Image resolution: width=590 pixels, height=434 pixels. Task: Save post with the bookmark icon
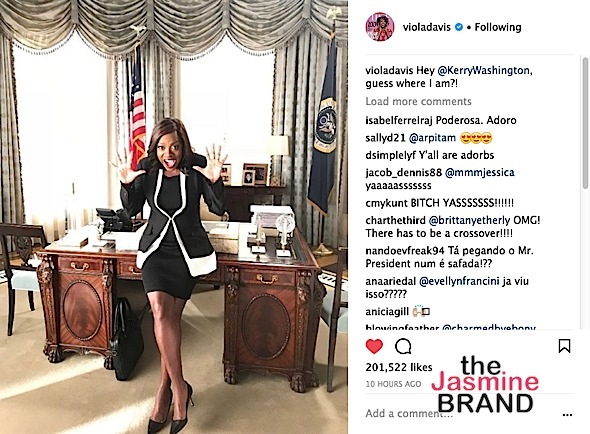[x=564, y=346]
